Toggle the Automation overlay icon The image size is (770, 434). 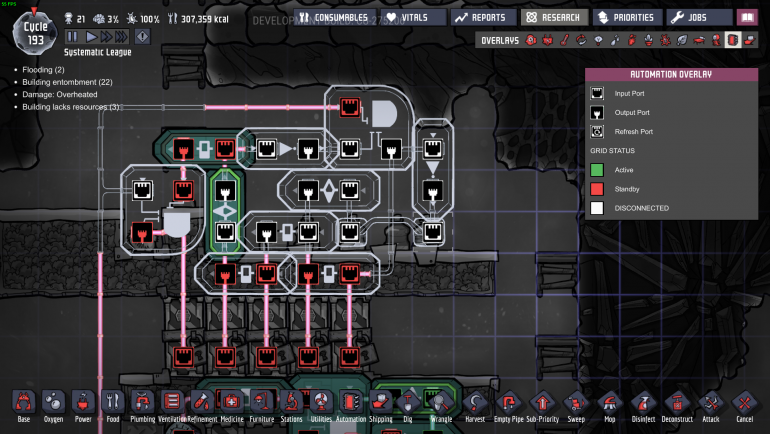point(732,40)
